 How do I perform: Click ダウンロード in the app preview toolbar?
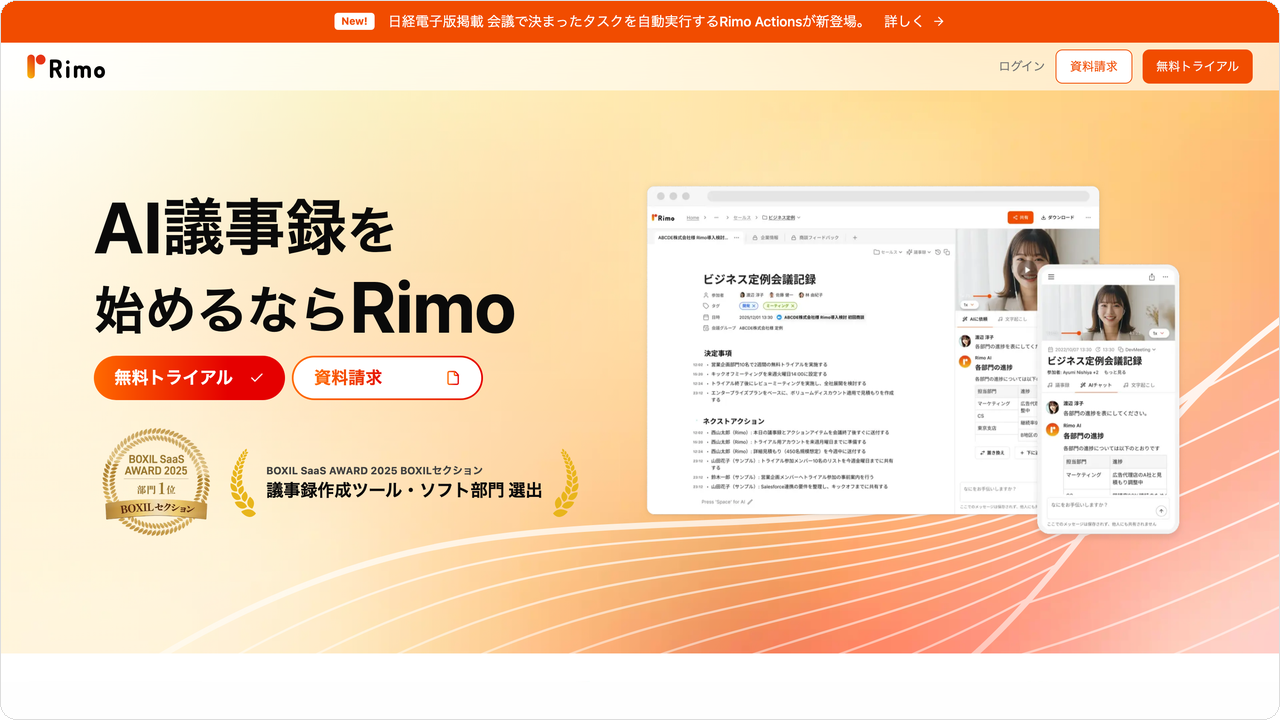pos(1058,217)
